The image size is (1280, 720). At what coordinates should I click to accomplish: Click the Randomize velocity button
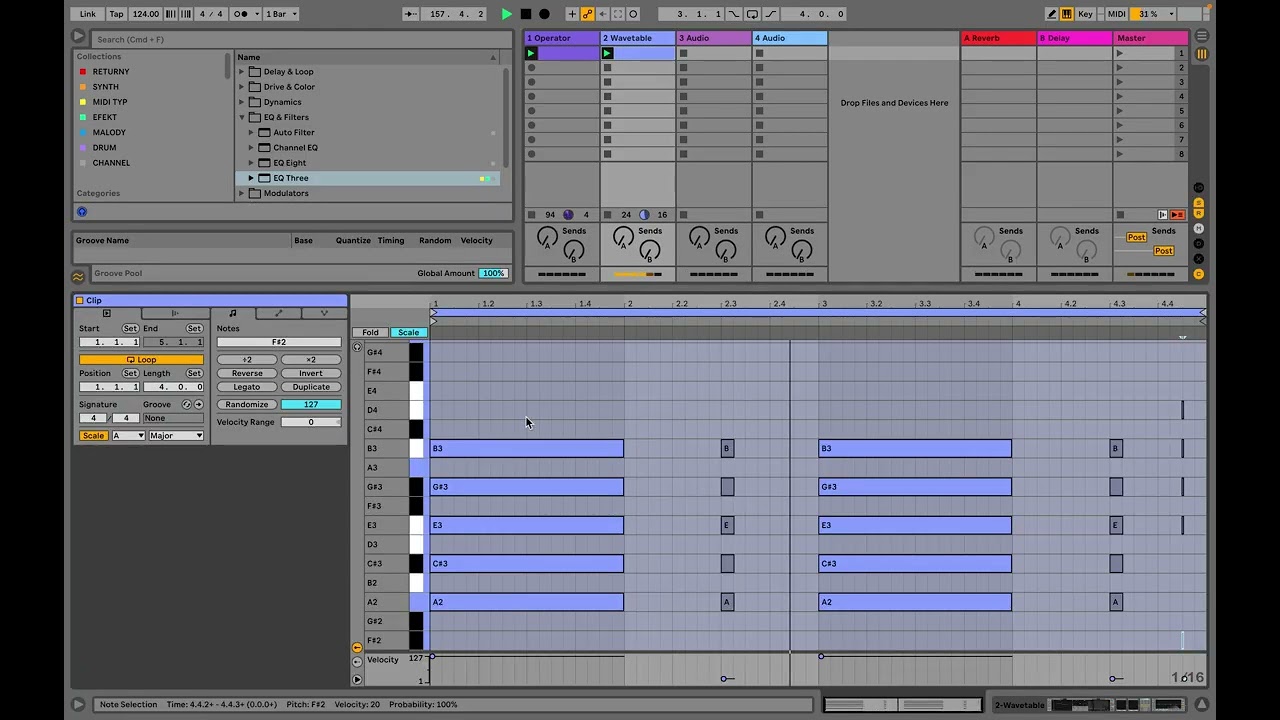pyautogui.click(x=247, y=405)
